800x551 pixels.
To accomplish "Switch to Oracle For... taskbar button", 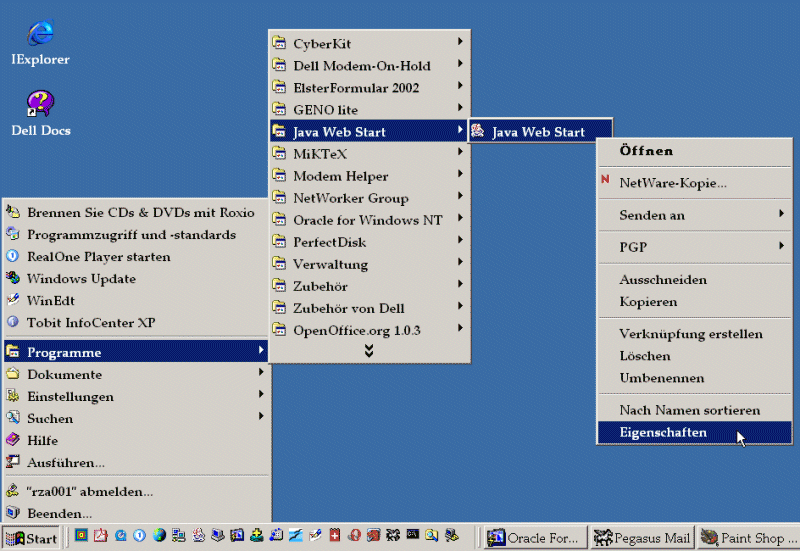I will coord(535,538).
